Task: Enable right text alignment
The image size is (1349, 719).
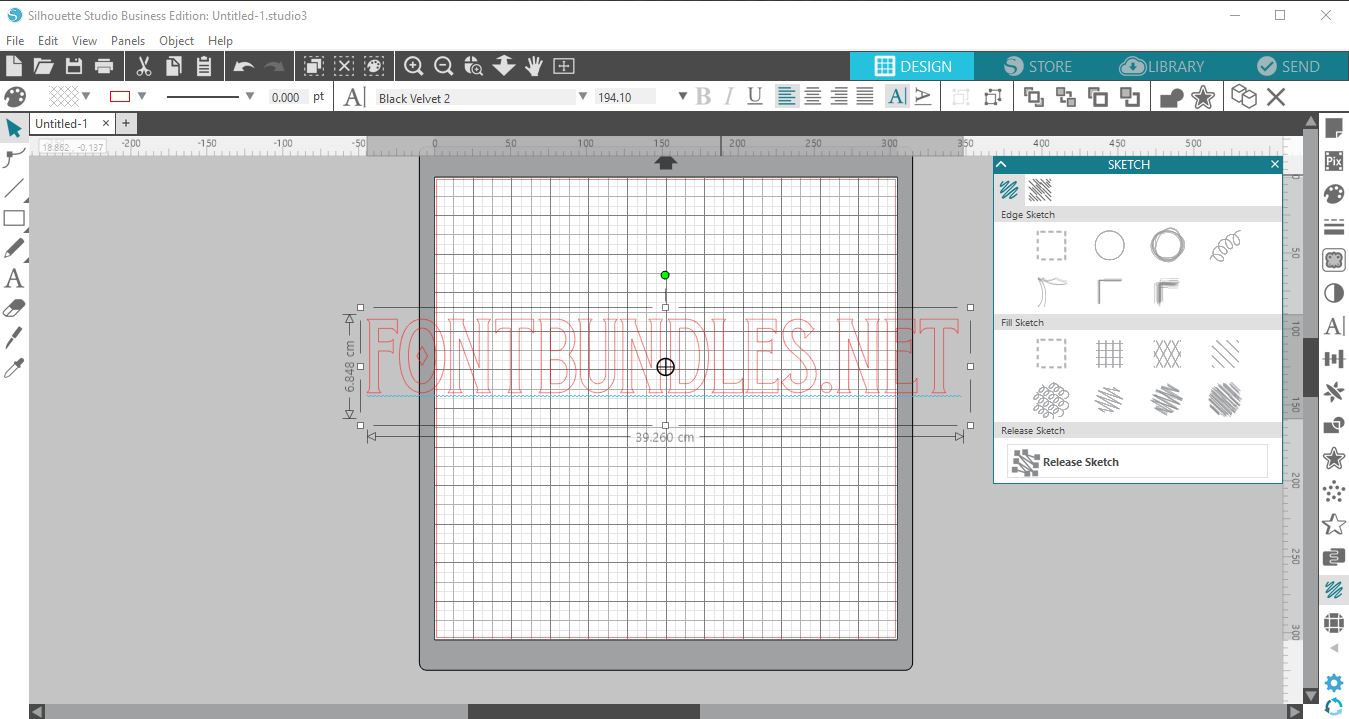Action: [x=839, y=96]
